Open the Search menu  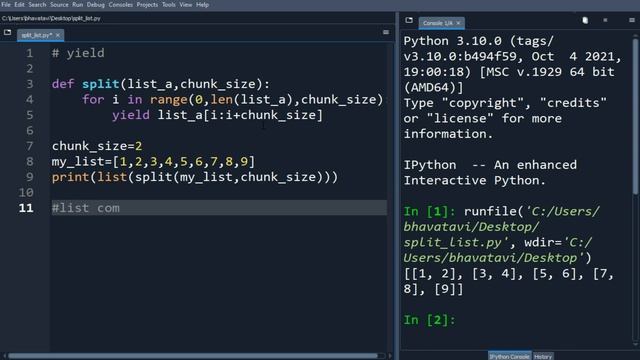37,5
